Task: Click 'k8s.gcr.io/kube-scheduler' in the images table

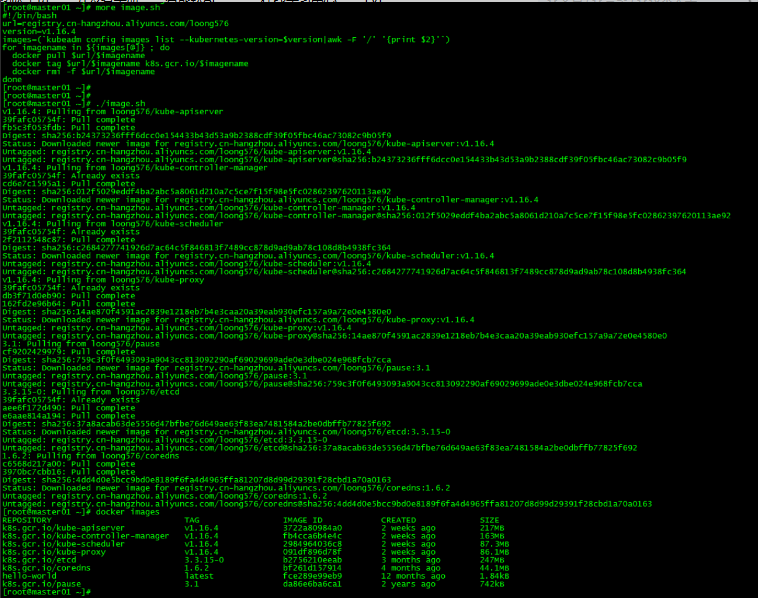Action: 63,544
